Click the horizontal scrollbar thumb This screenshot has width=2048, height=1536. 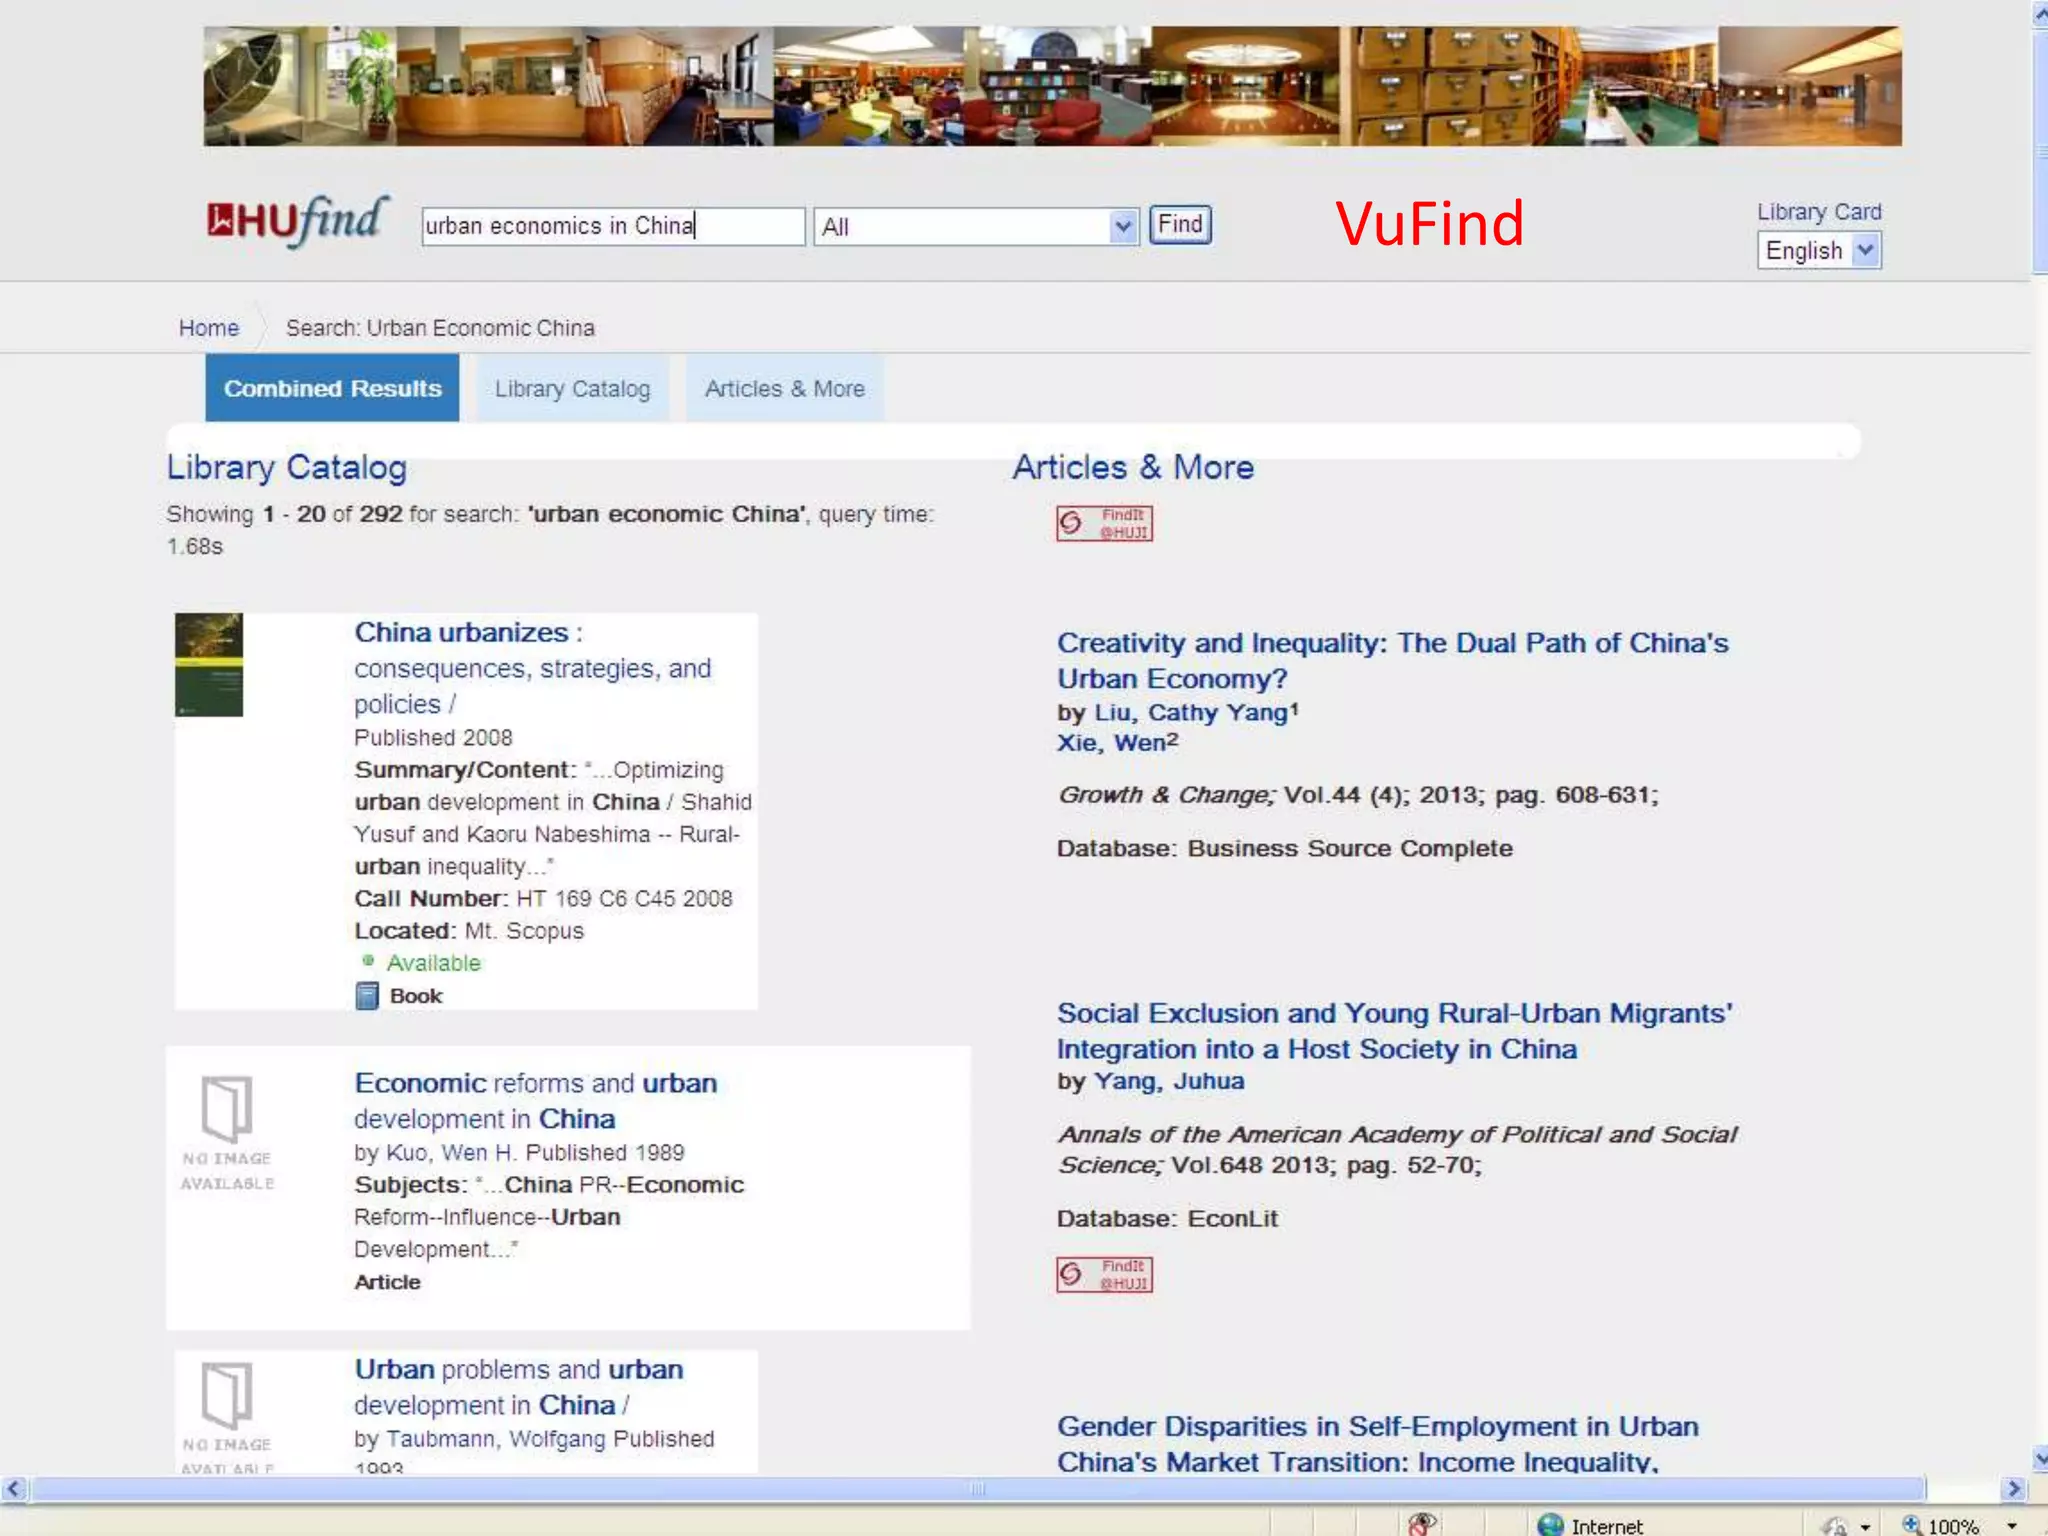tap(978, 1489)
